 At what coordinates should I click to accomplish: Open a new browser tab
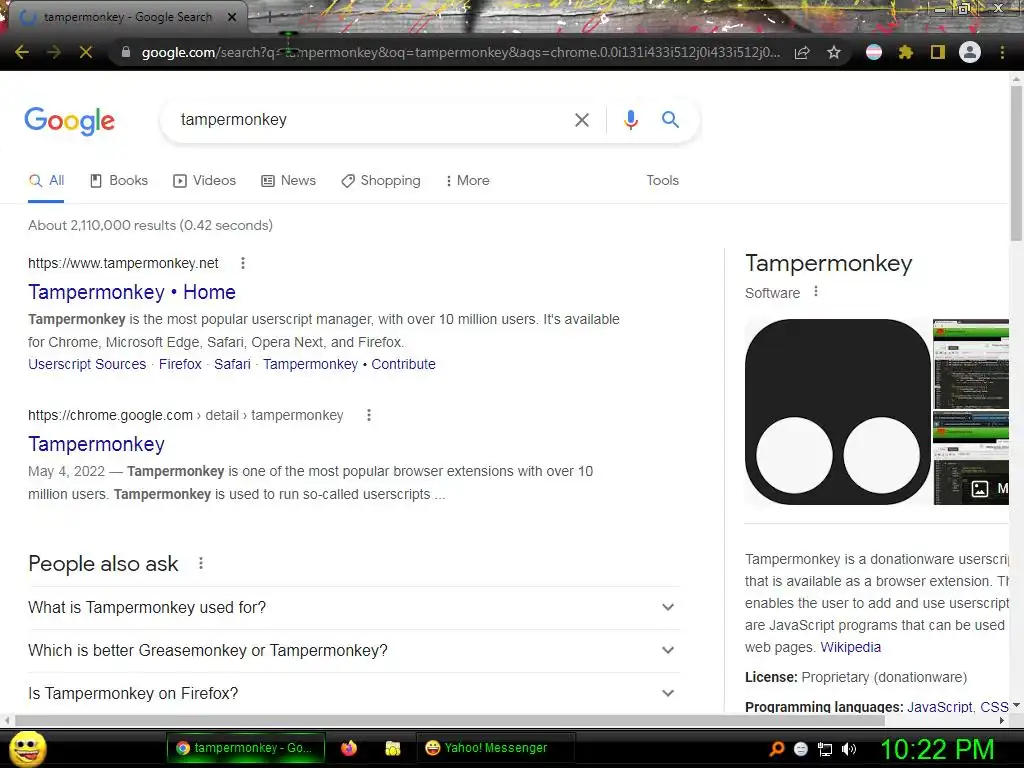point(269,17)
